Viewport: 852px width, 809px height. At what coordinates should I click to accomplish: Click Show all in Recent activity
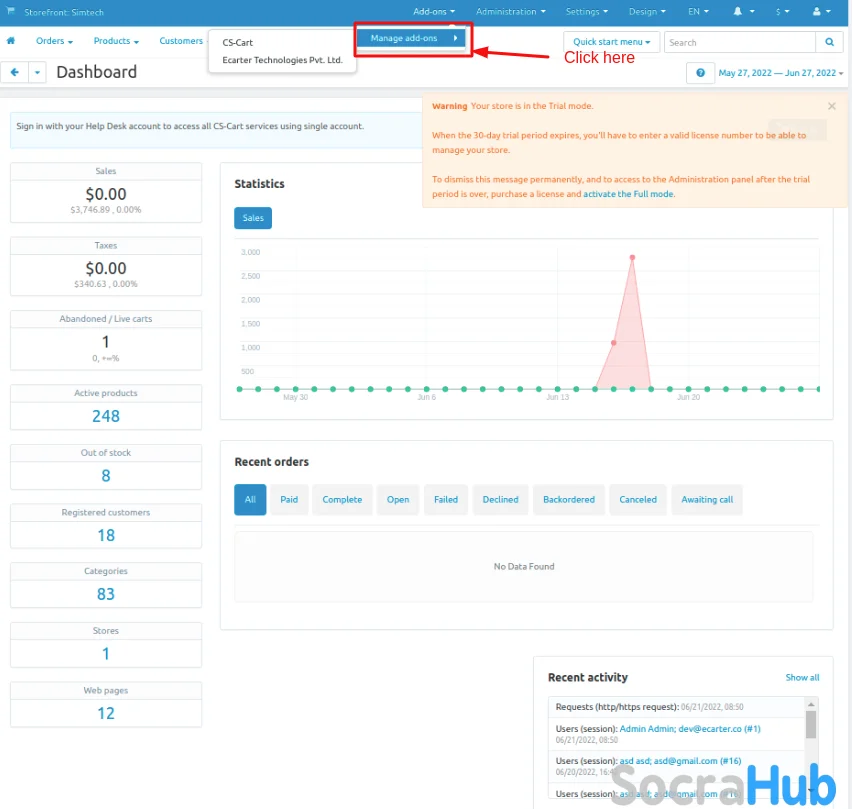click(x=802, y=678)
